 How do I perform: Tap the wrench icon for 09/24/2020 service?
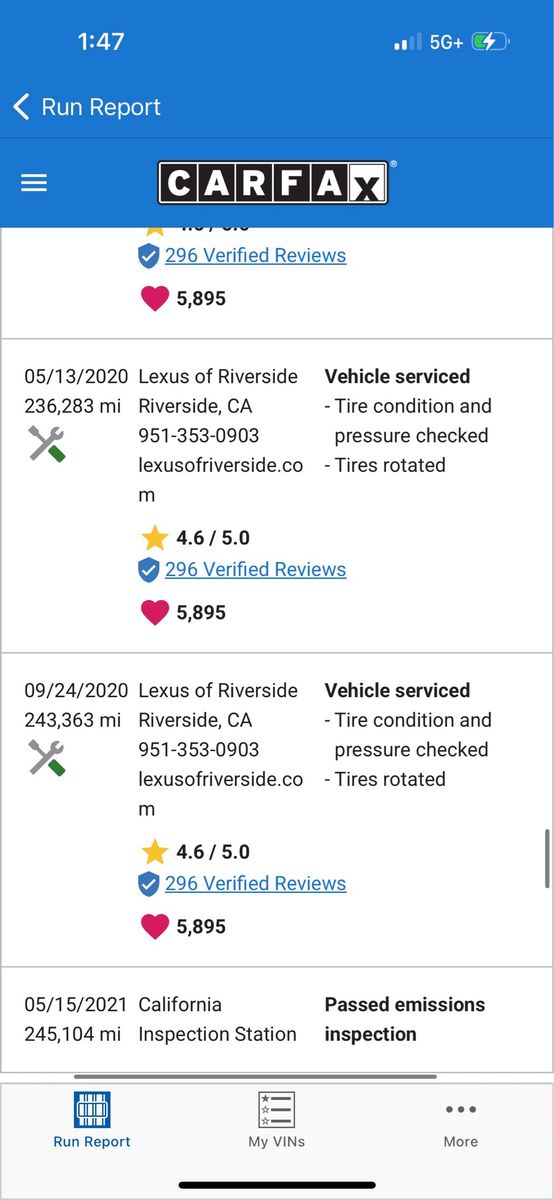click(x=47, y=756)
